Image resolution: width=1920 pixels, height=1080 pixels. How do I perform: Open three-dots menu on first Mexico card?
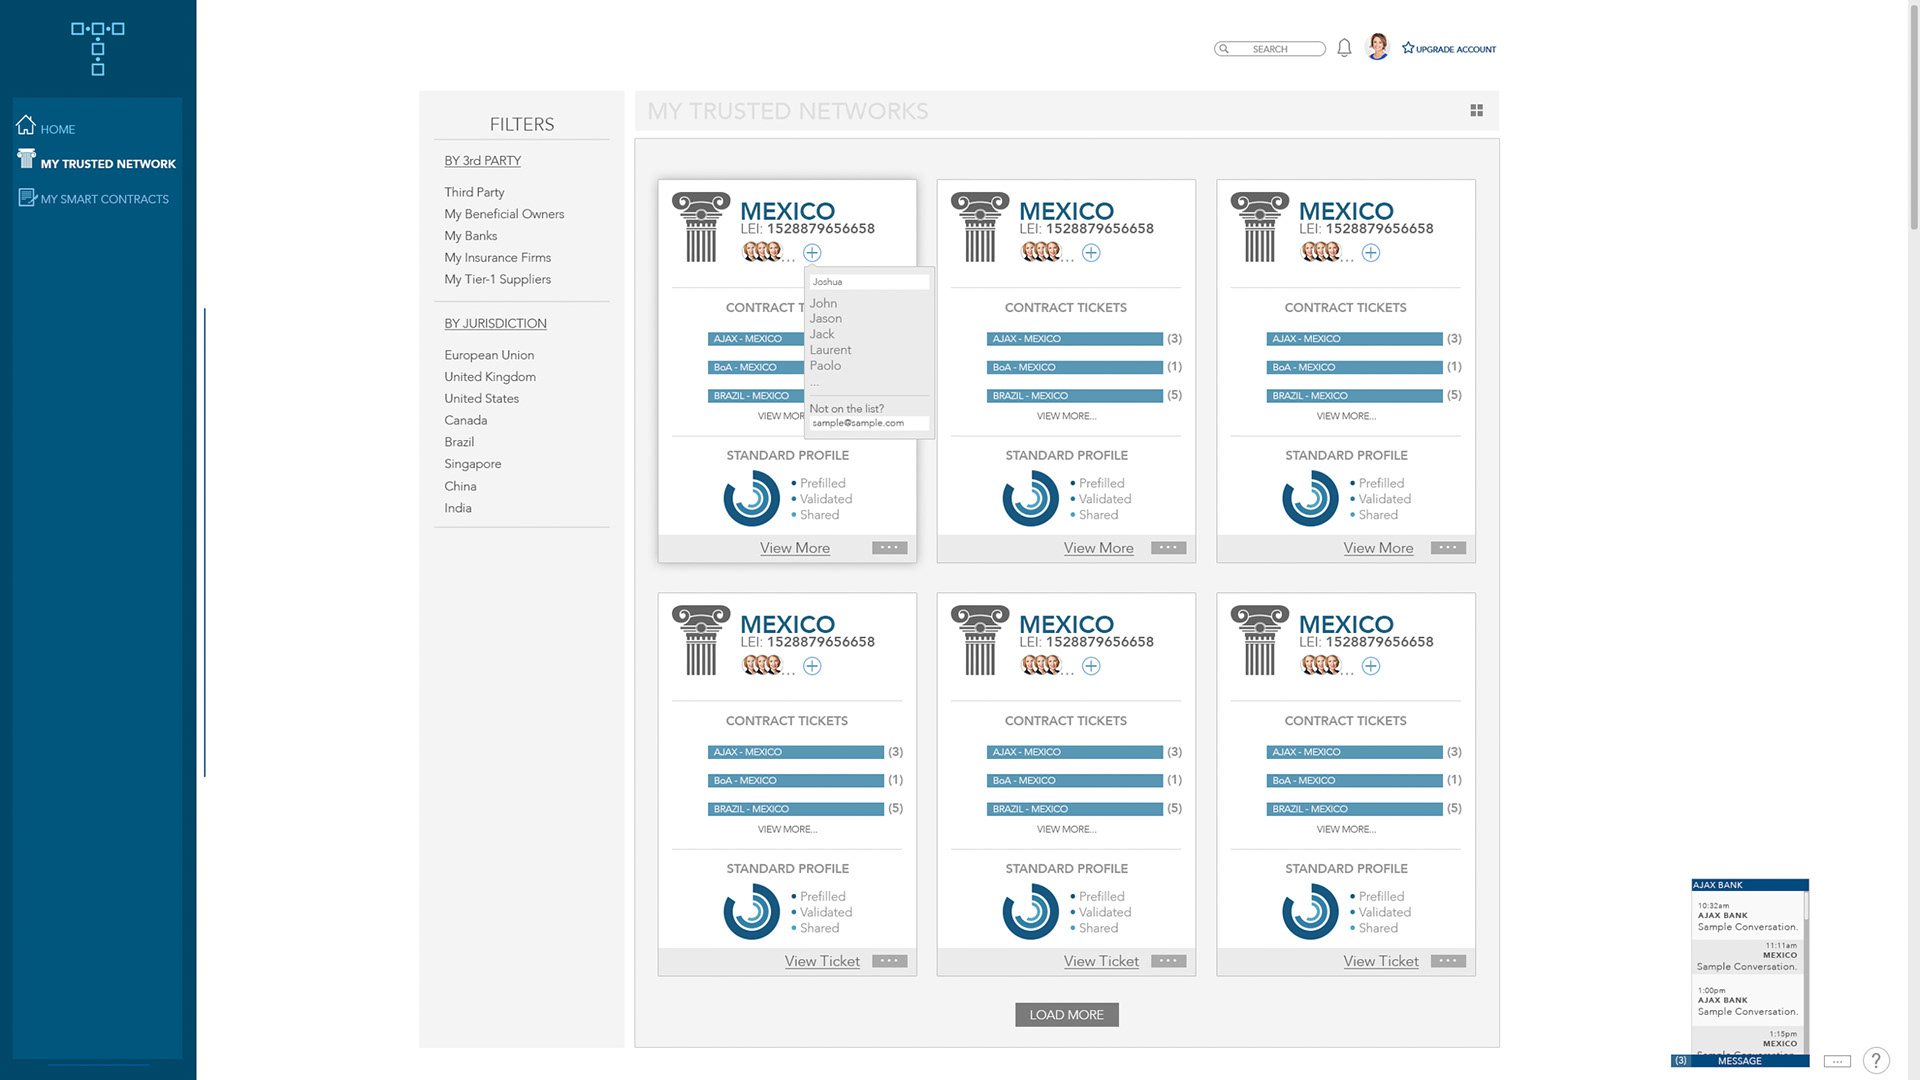pos(889,548)
